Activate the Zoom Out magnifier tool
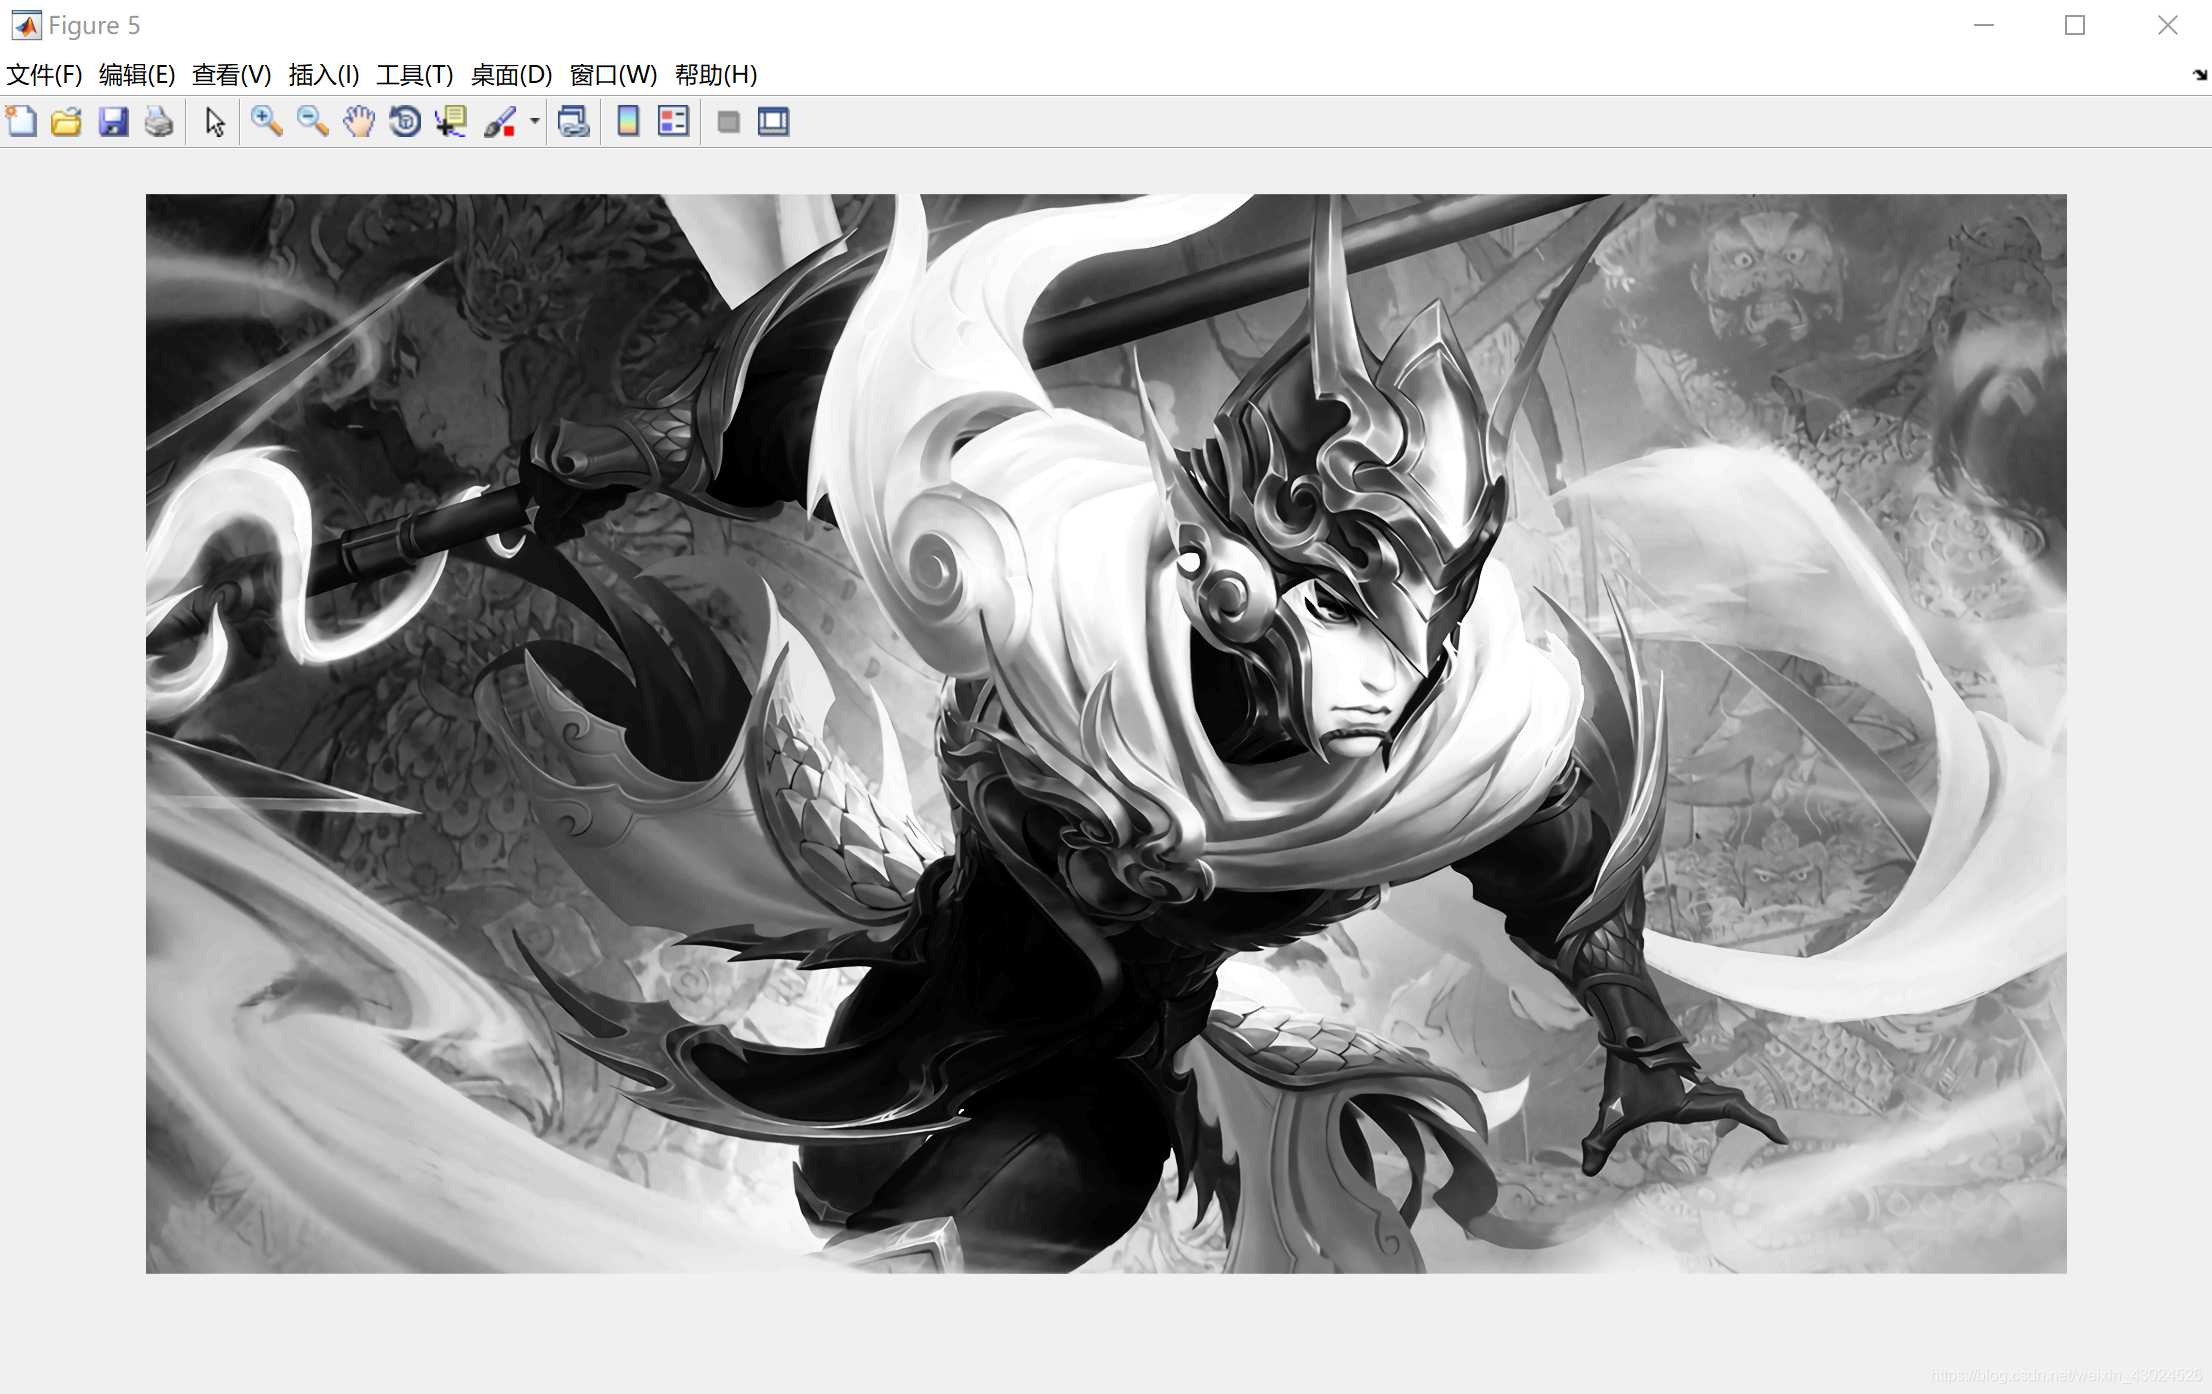The width and height of the screenshot is (2212, 1394). click(x=312, y=122)
